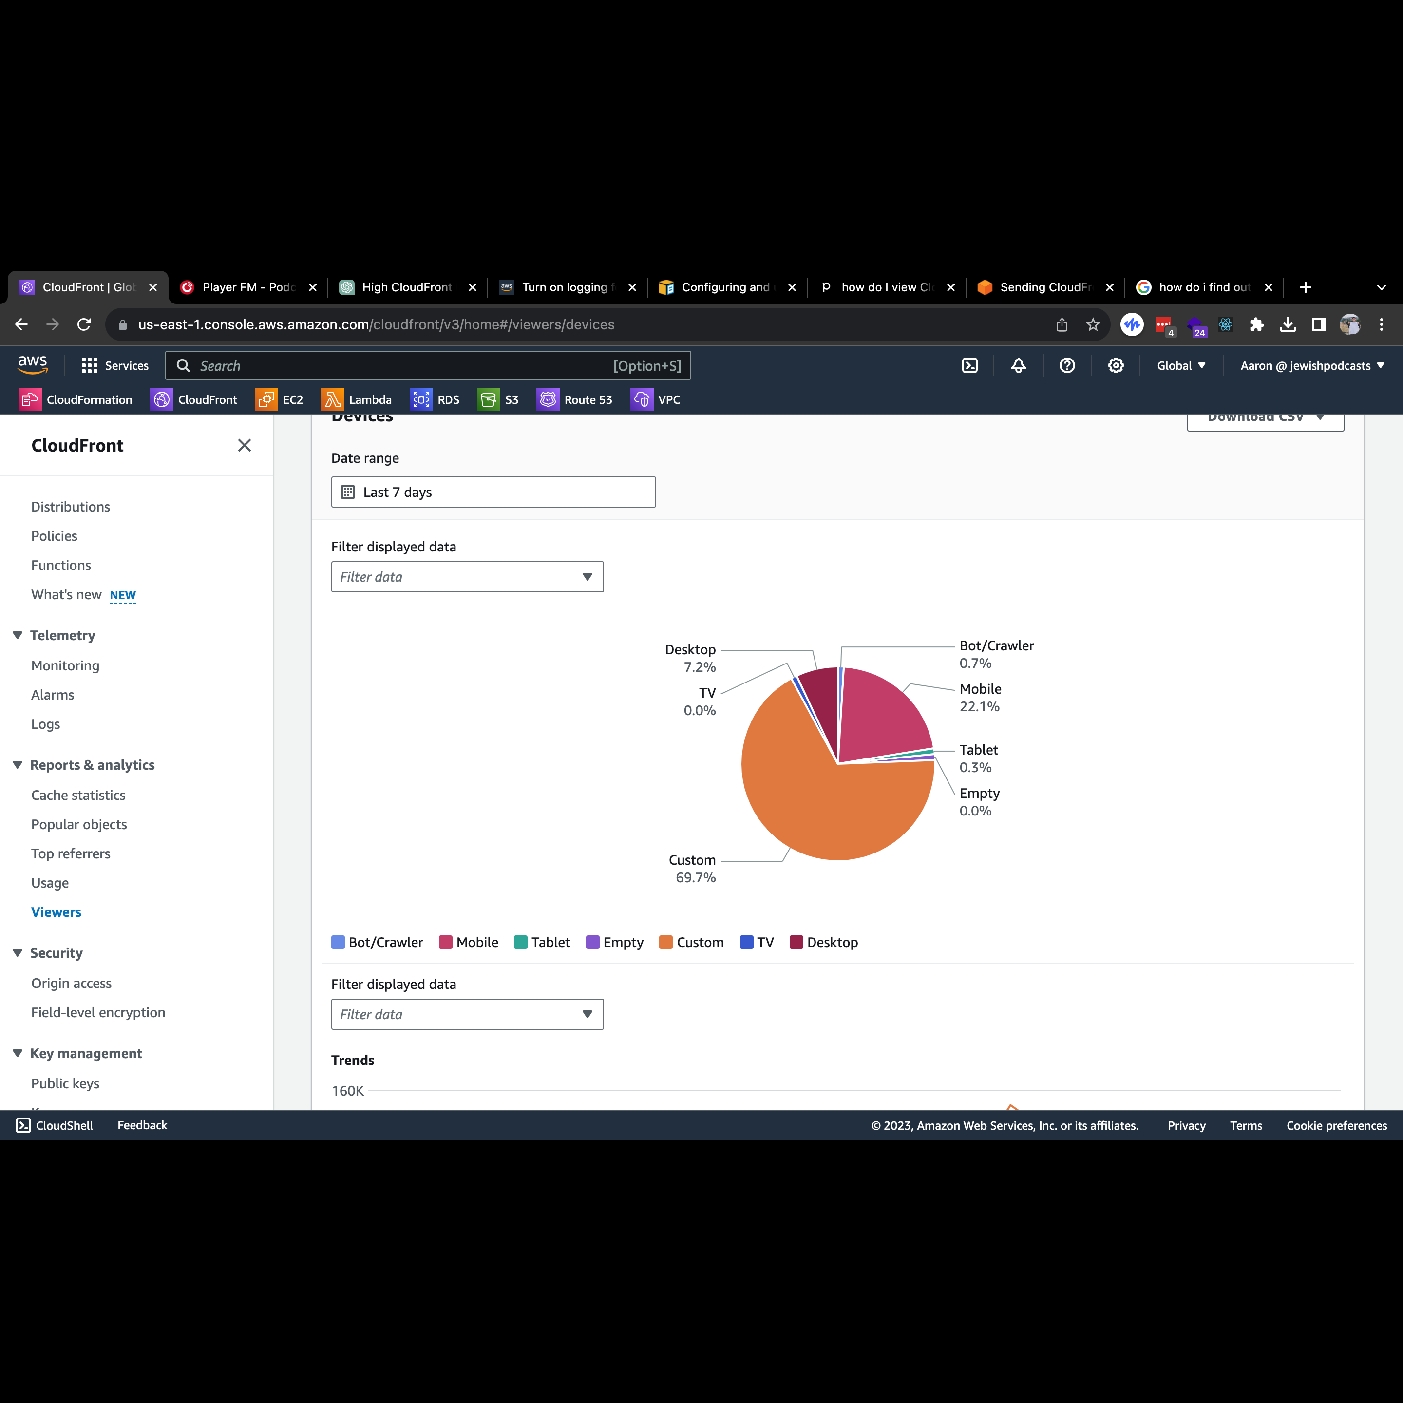This screenshot has width=1403, height=1403.
Task: Toggle the Mobile series in legend
Action: click(x=468, y=942)
